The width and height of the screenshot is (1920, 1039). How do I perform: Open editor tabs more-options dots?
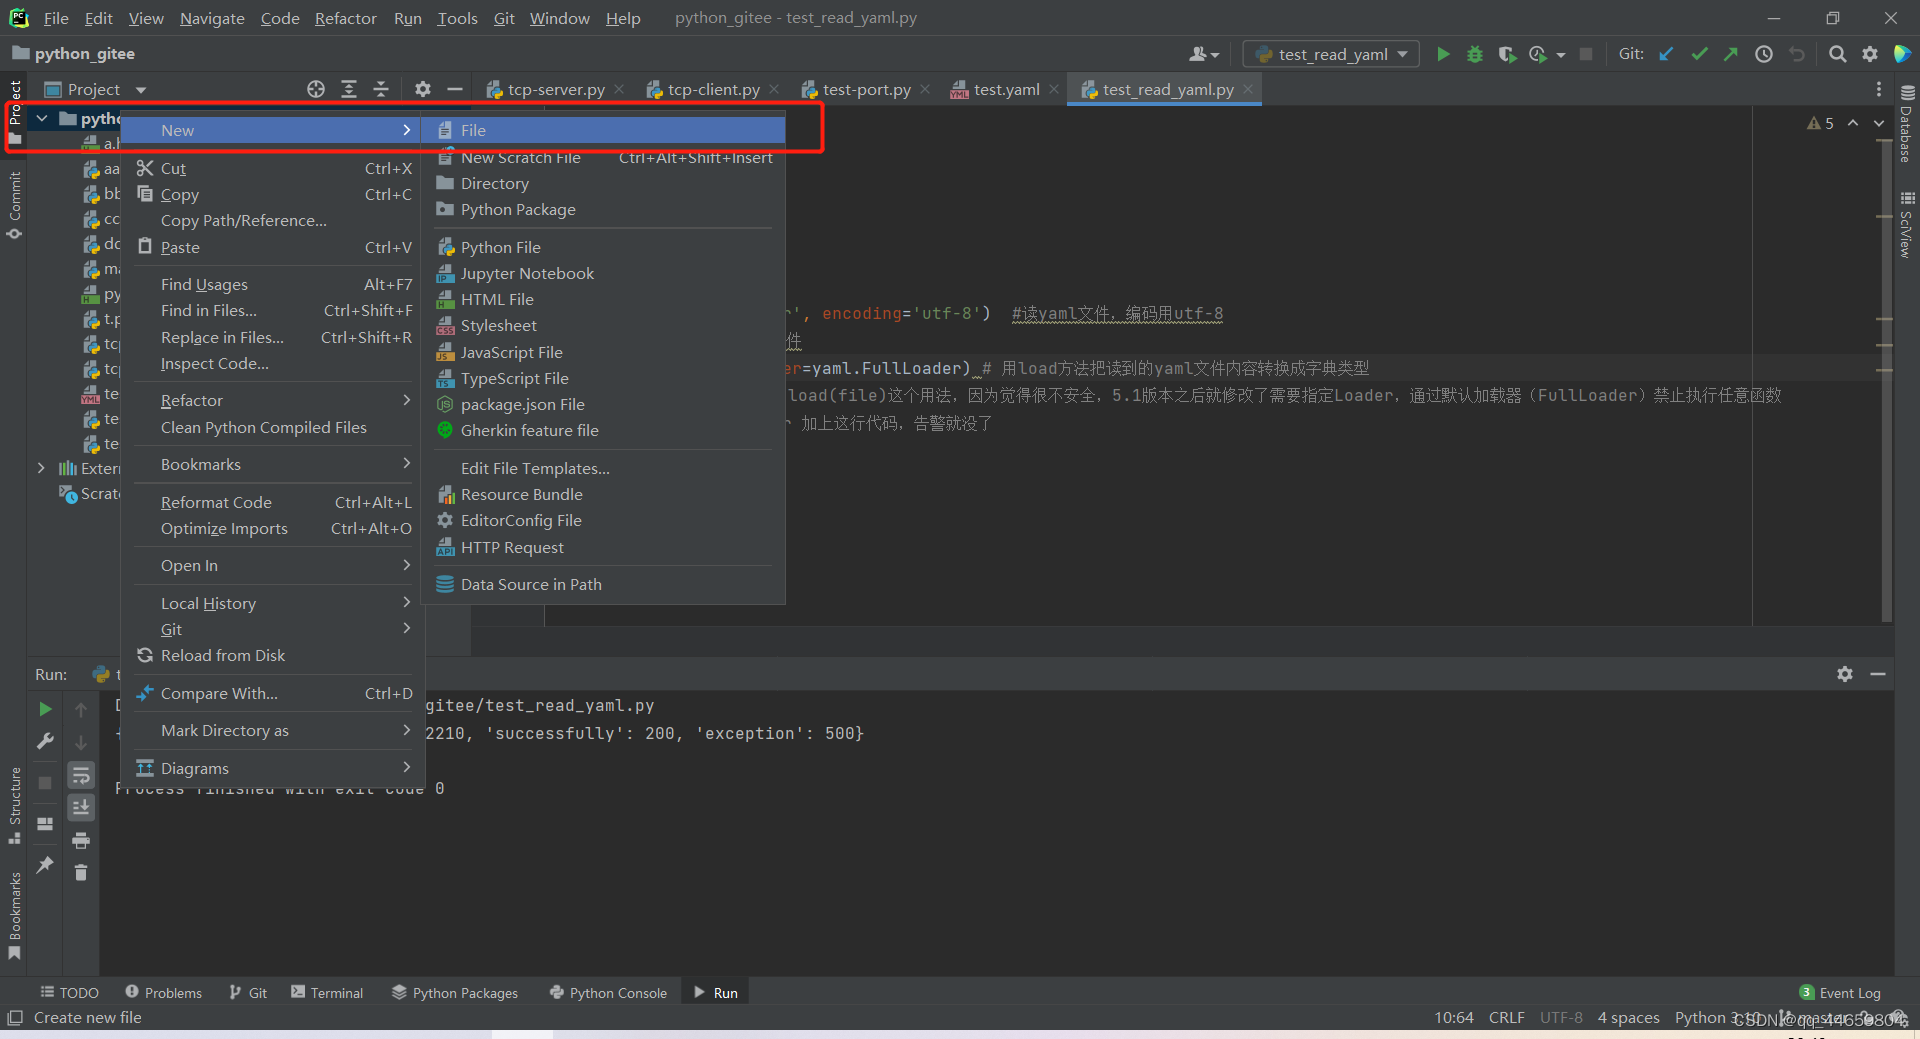1878,89
